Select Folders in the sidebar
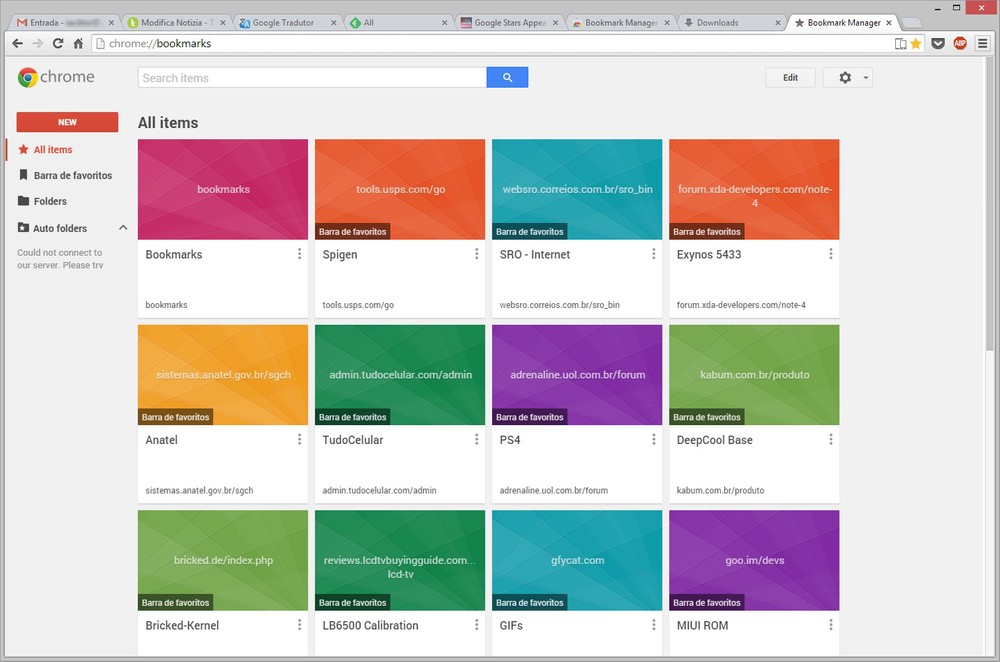Screen dimensions: 1000x662 point(50,201)
